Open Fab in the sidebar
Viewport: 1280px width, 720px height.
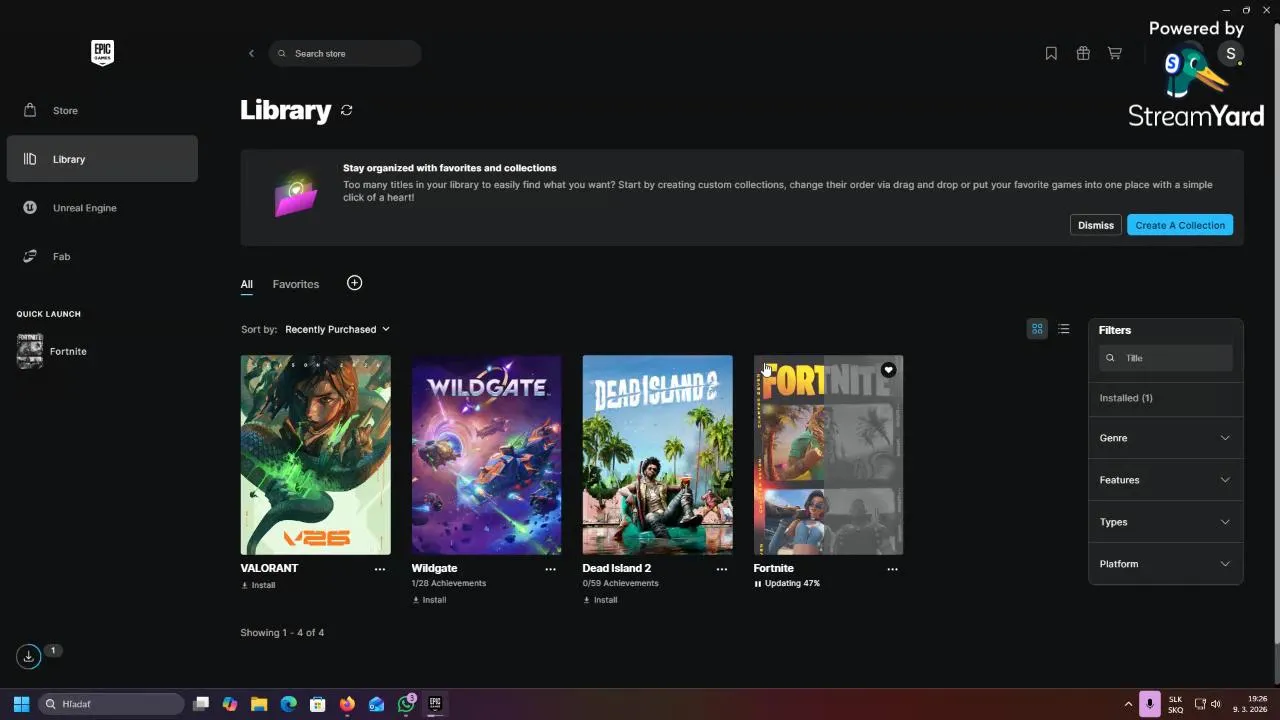click(102, 256)
